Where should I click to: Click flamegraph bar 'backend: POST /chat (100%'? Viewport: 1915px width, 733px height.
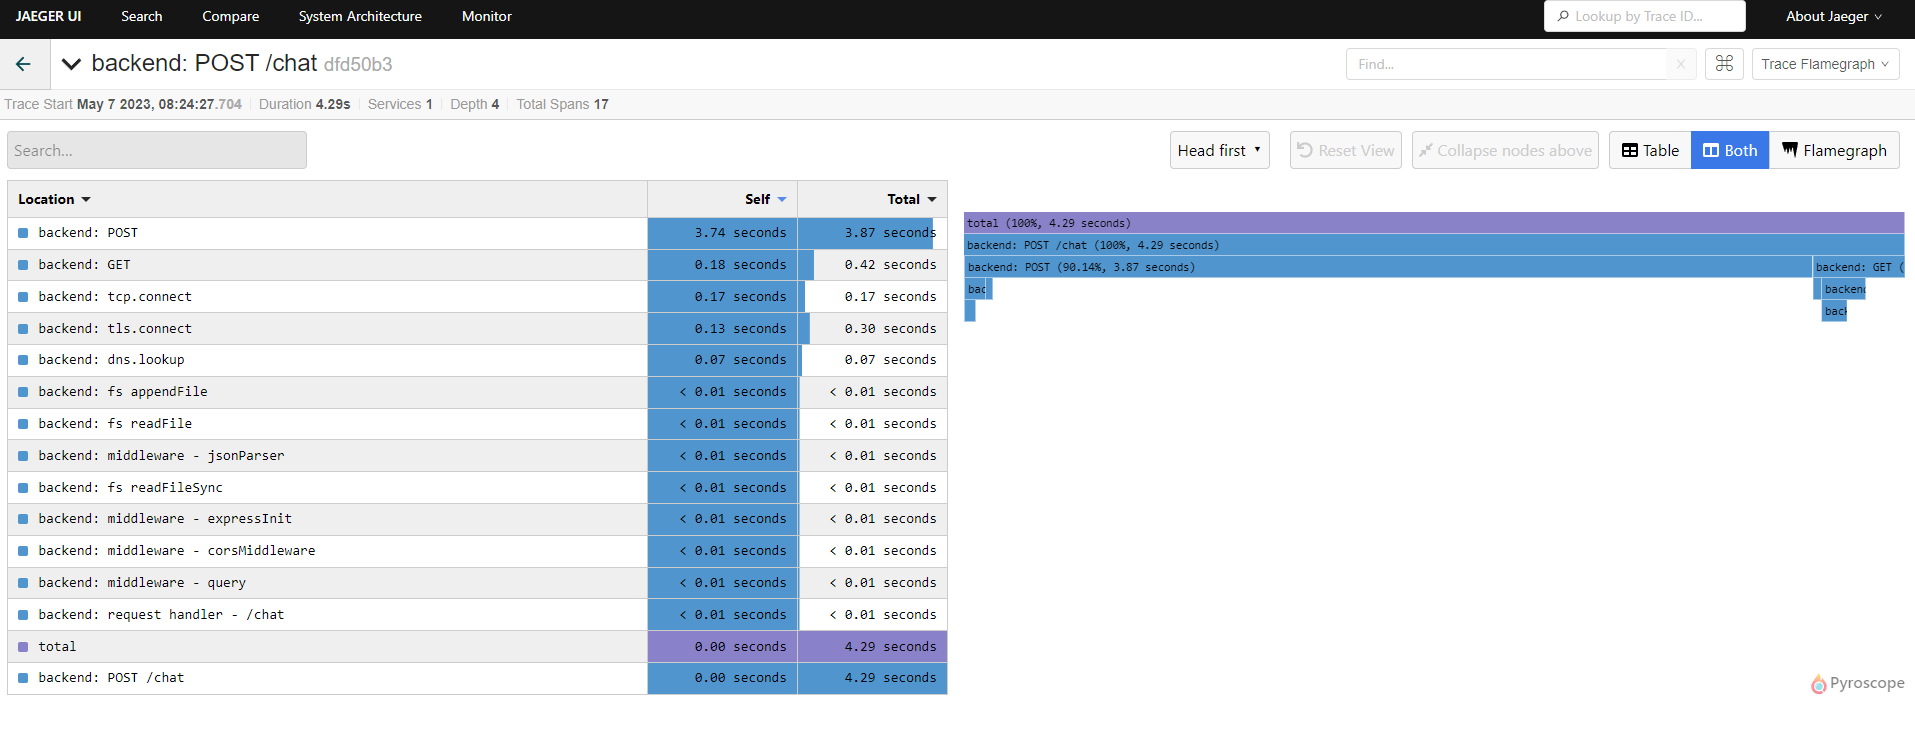pyautogui.click(x=1434, y=245)
